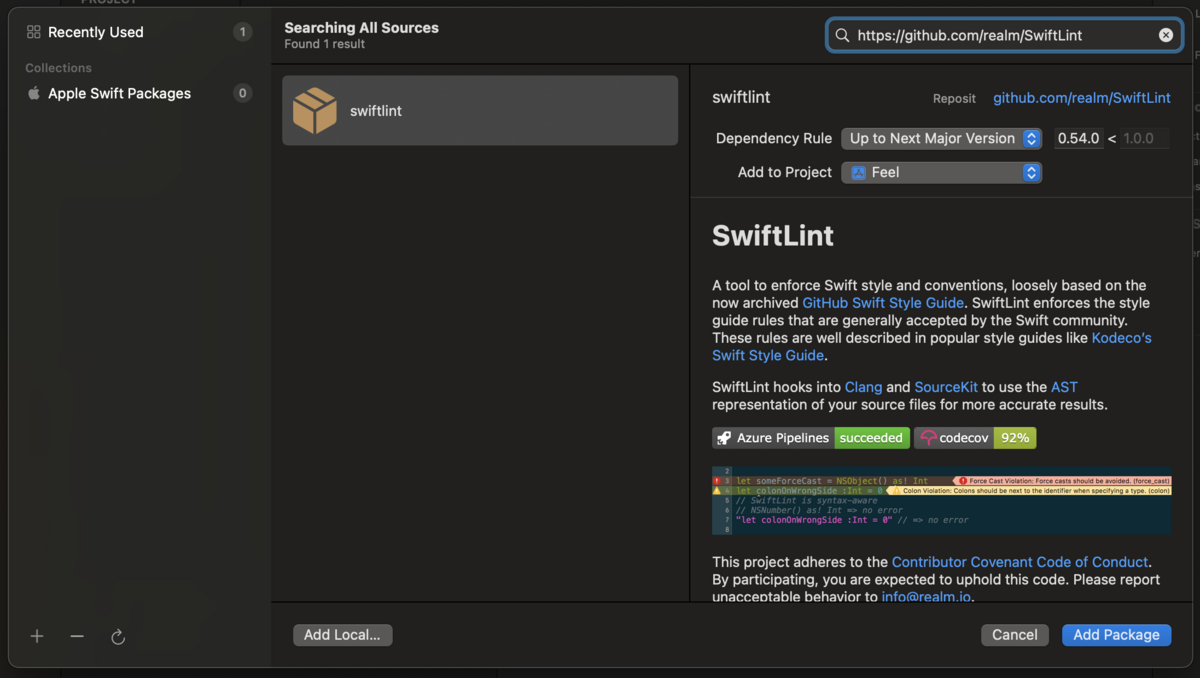
Task: Open the Add to Project dropdown
Action: (x=941, y=173)
